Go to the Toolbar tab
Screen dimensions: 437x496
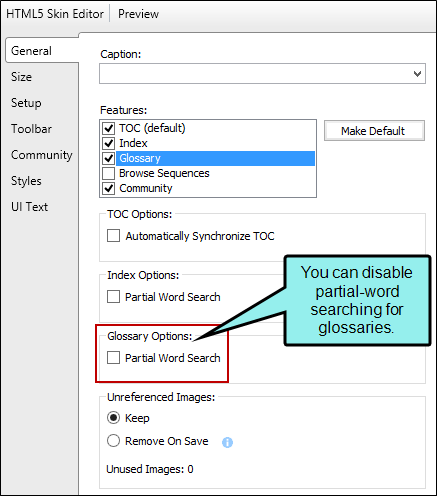click(31, 129)
